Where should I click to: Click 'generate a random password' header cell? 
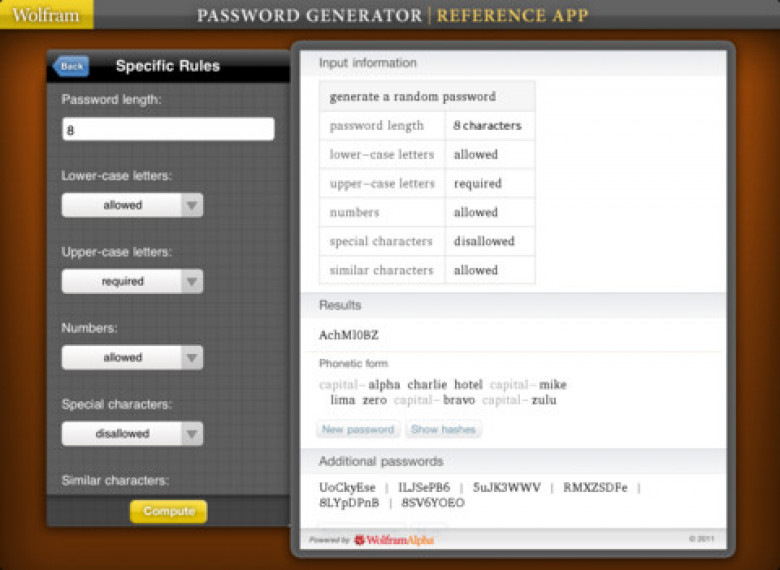427,96
